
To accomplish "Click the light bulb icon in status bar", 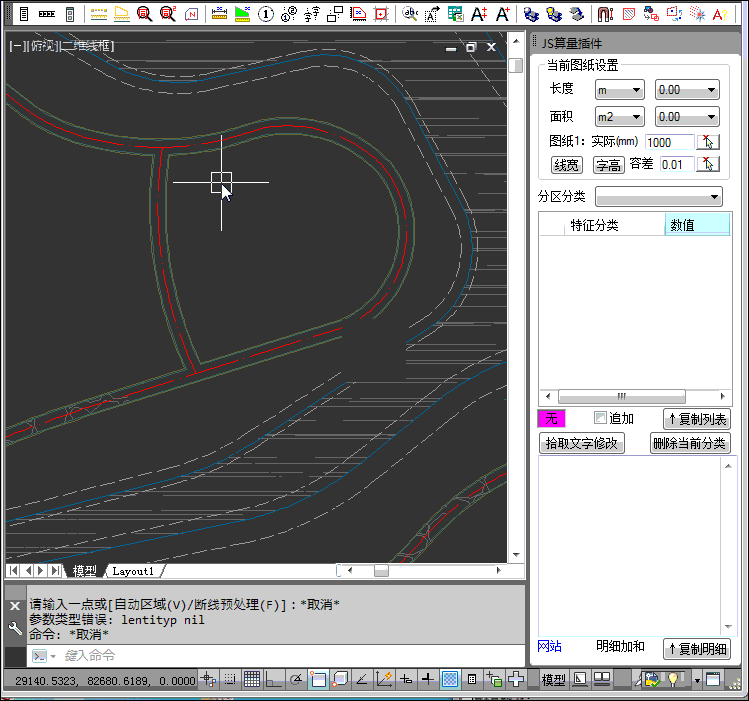I will [x=674, y=680].
